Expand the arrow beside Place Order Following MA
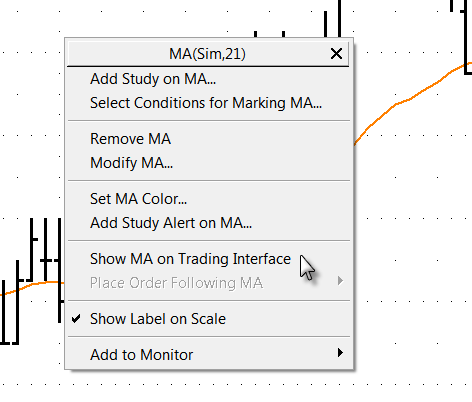472x402 pixels. tap(340, 281)
